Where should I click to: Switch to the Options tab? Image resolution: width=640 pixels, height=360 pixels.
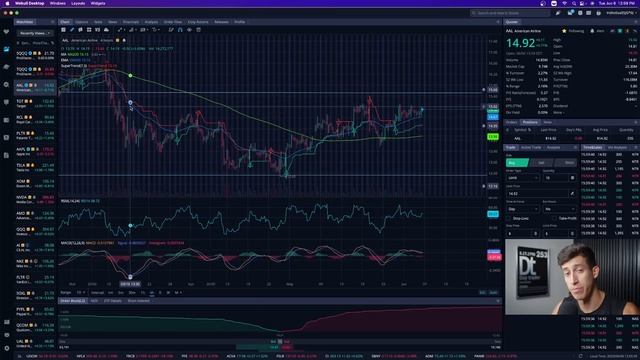tap(82, 22)
